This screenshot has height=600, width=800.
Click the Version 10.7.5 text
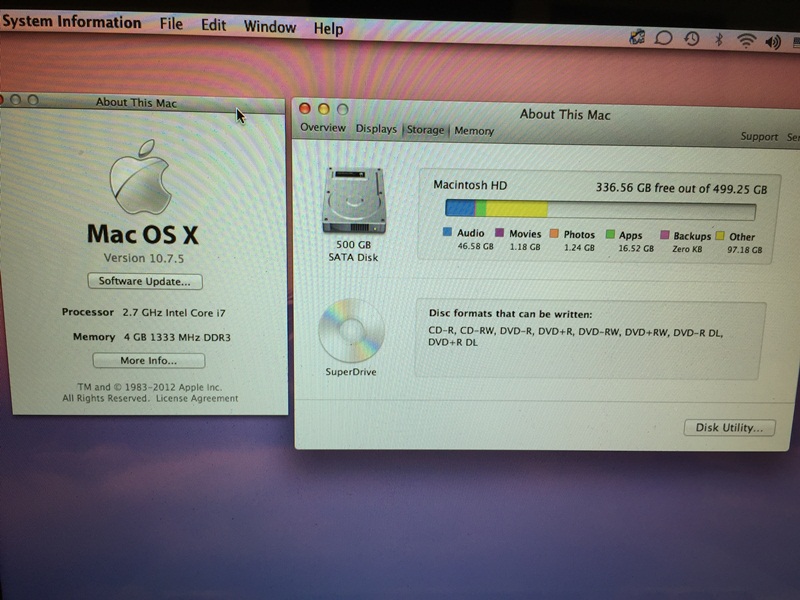coord(144,258)
